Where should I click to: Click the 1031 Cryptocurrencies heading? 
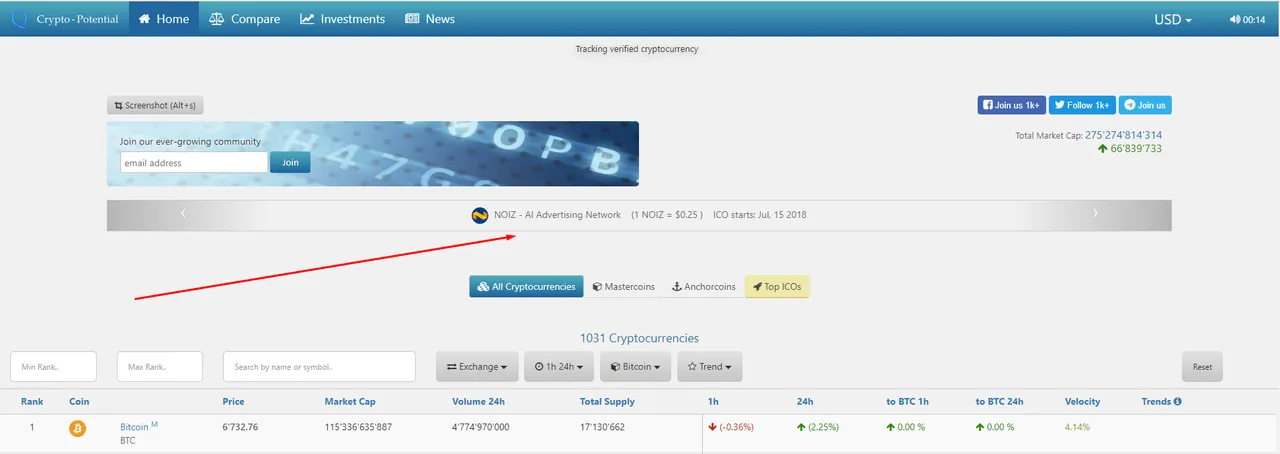(639, 338)
